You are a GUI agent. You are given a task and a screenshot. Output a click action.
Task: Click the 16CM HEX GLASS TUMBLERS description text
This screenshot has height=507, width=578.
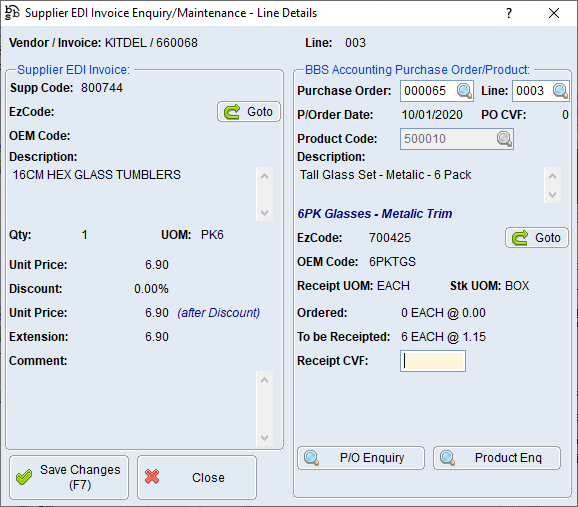pos(97,175)
